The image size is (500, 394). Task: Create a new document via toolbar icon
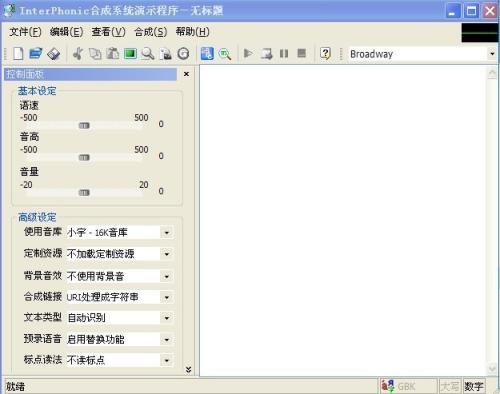(x=18, y=53)
